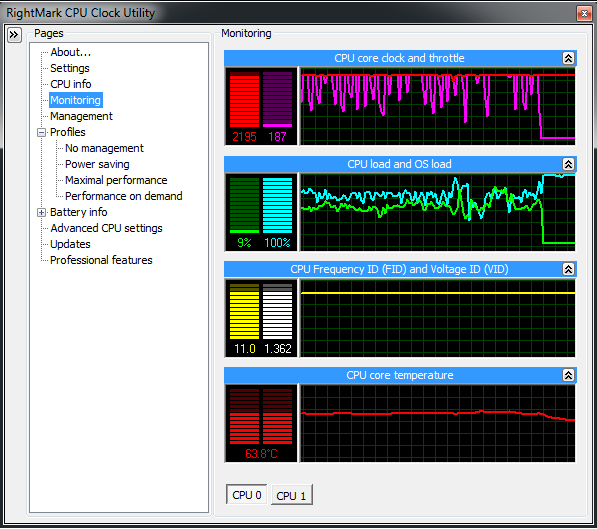Click the cyan OS load bar gauge
Image resolution: width=597 pixels, height=529 pixels.
click(278, 205)
